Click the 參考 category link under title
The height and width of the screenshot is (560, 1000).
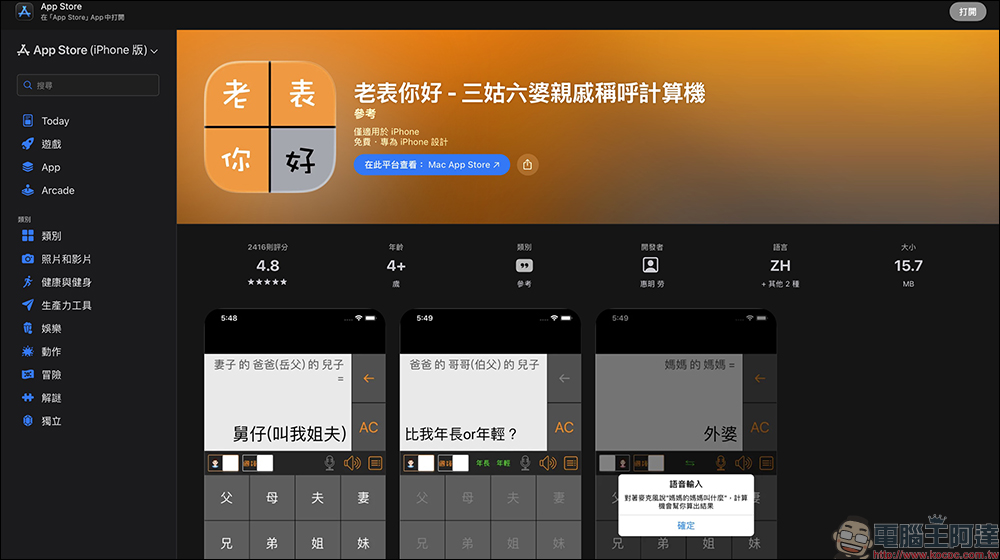pos(365,114)
